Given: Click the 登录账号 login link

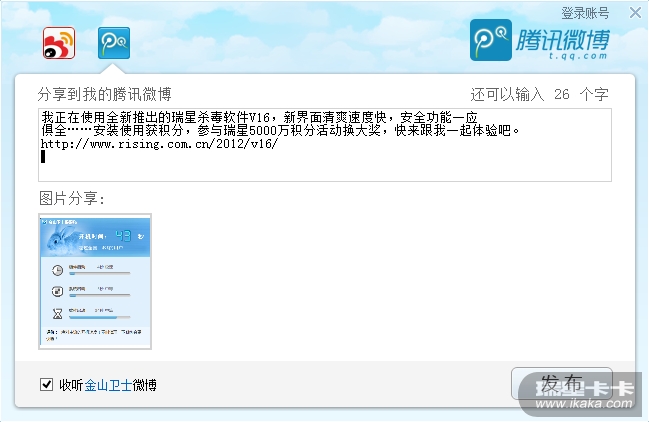Looking at the screenshot, I should [585, 13].
